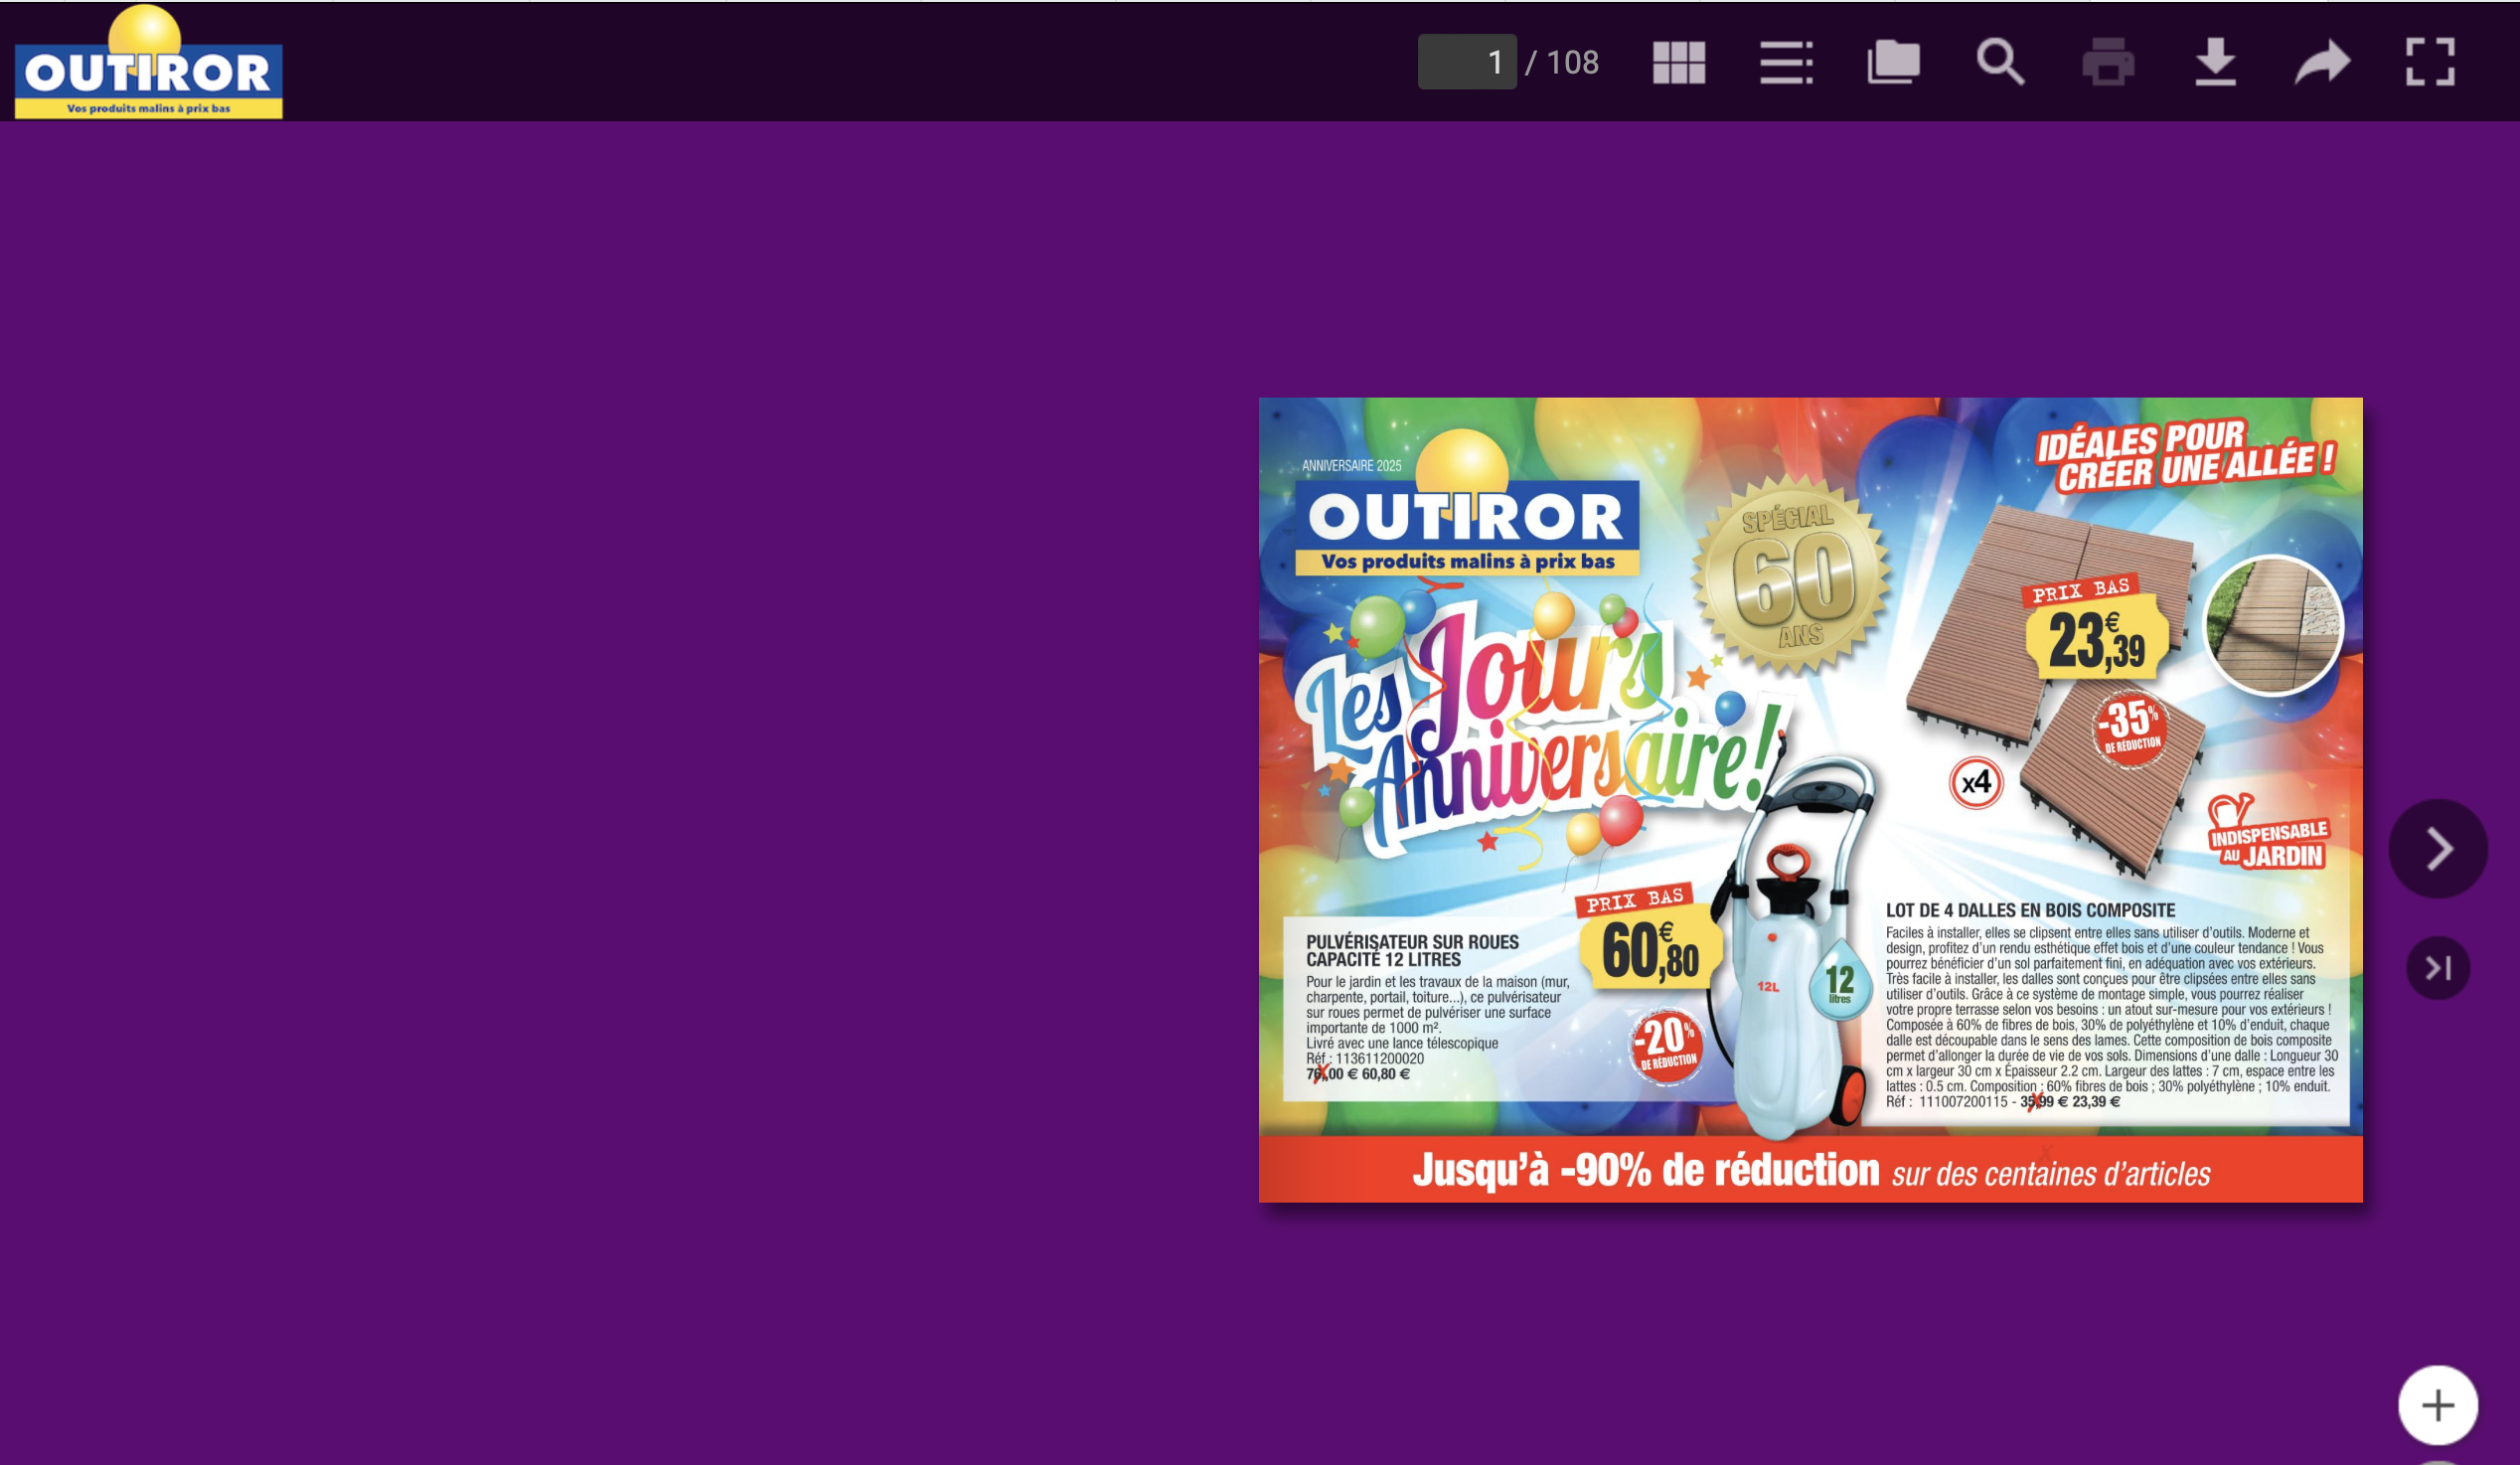The image size is (2520, 1465).
Task: Click the Outiror logo in header
Action: pyautogui.click(x=148, y=62)
